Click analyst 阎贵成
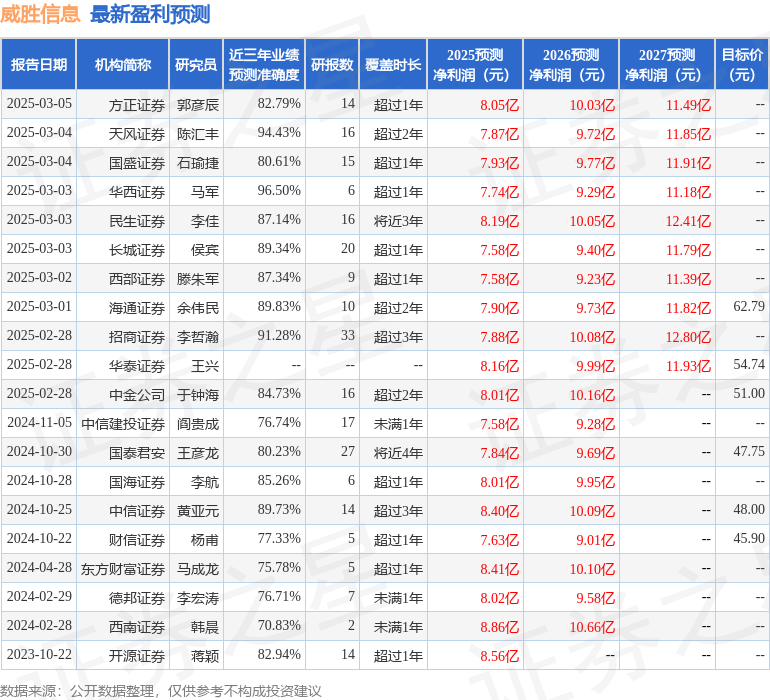Image resolution: width=770 pixels, height=700 pixels. [x=198, y=424]
